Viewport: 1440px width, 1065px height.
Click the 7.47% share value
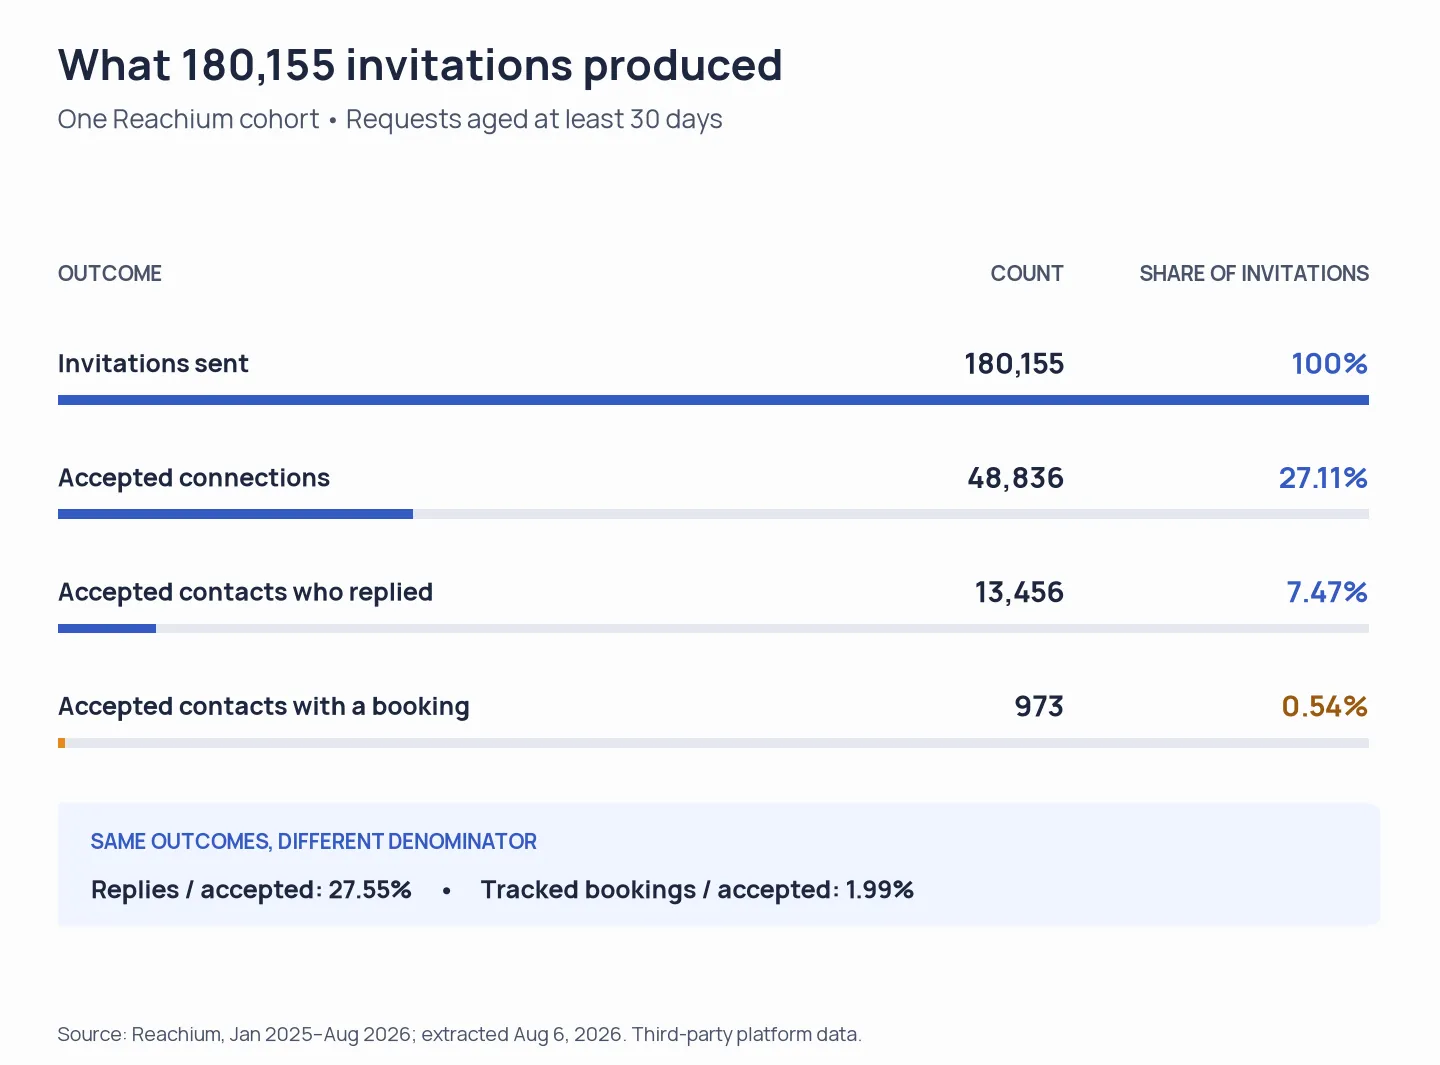point(1327,592)
